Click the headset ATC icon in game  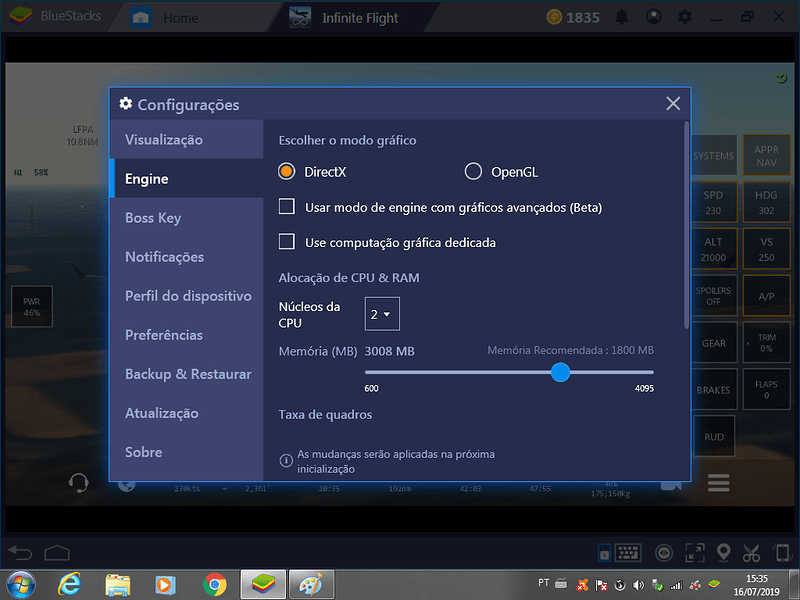point(79,483)
